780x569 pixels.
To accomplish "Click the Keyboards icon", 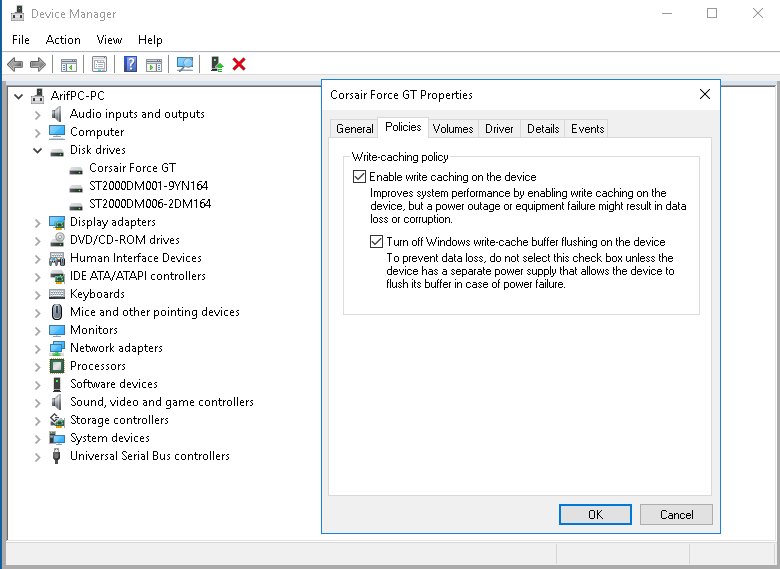I will (x=57, y=294).
